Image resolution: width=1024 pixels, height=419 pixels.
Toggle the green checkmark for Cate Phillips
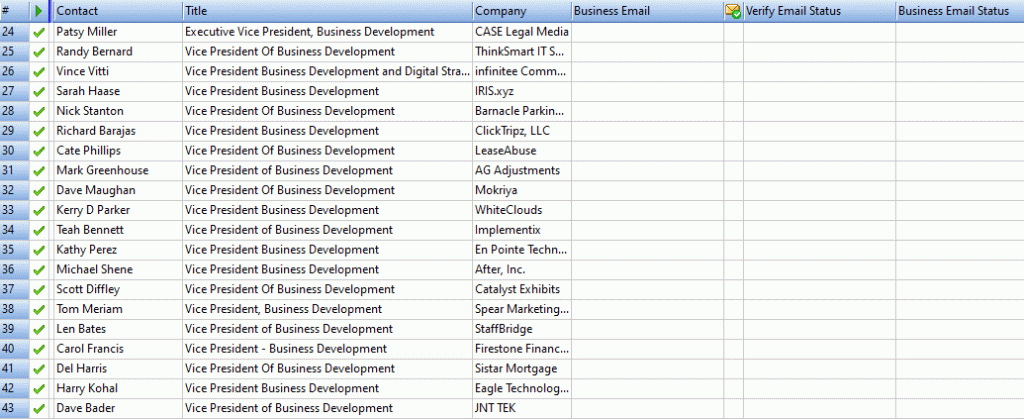(x=40, y=151)
